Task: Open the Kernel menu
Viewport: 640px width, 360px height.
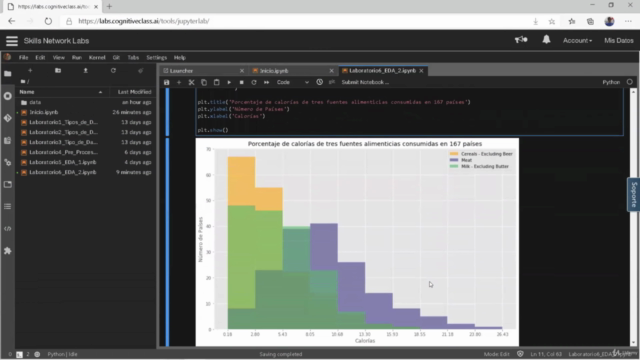Action: (97, 58)
